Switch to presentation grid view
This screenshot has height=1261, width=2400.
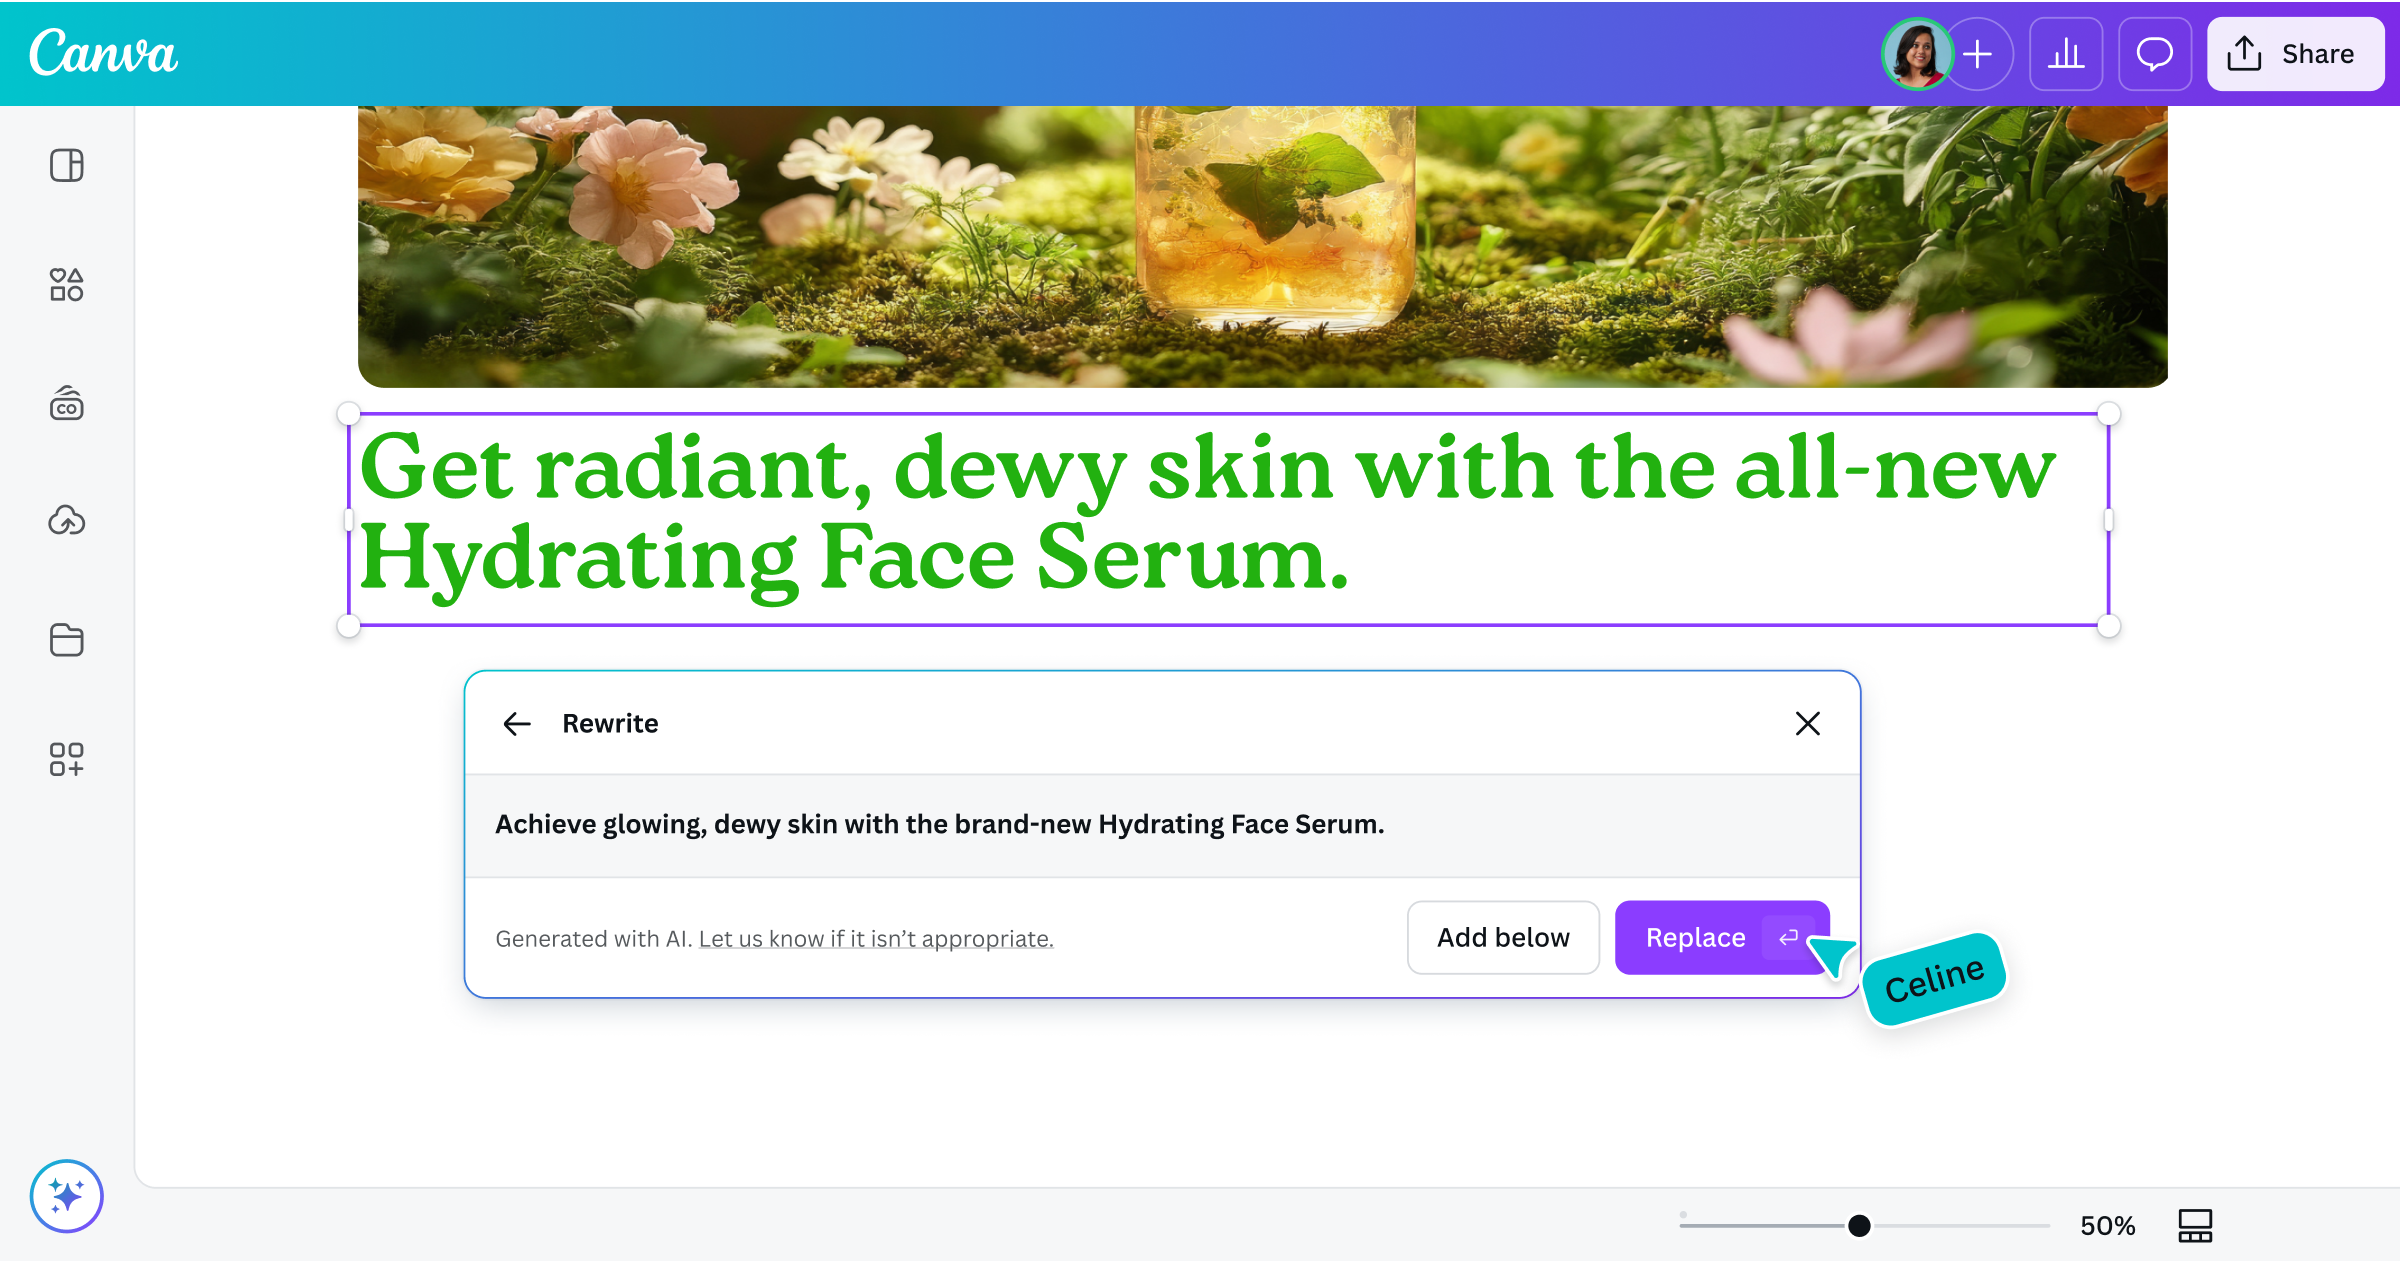click(x=2193, y=1225)
